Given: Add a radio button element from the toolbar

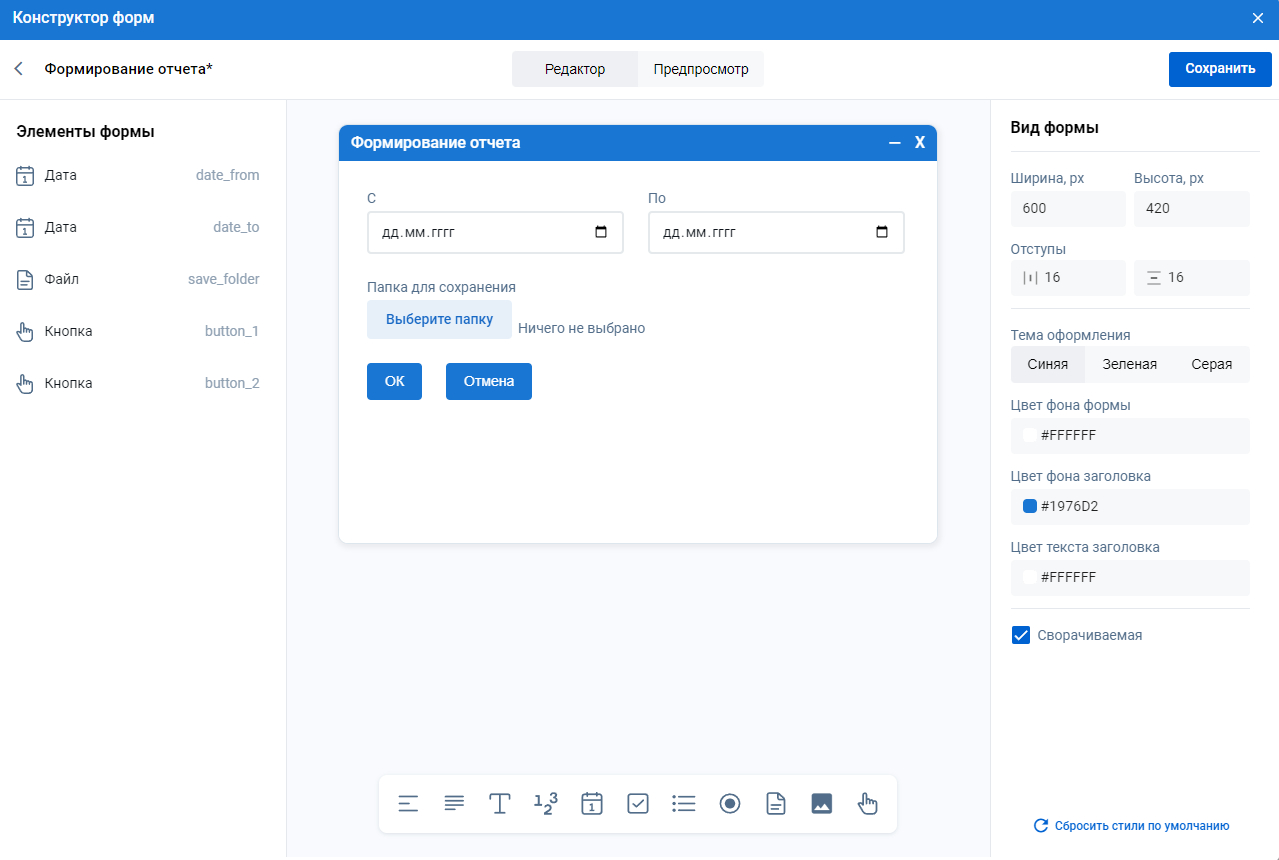Looking at the screenshot, I should coord(730,803).
